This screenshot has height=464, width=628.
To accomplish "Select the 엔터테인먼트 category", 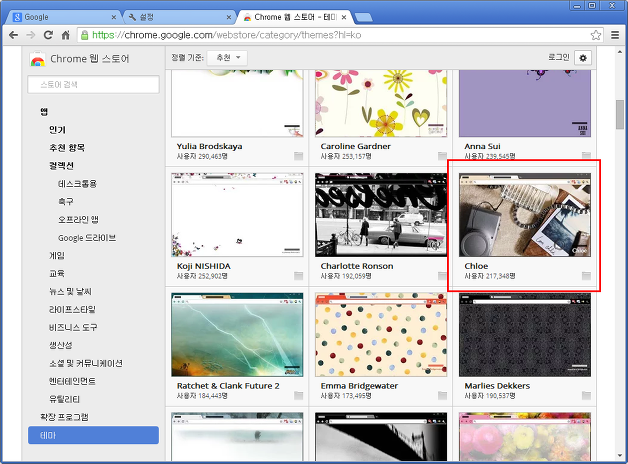I will point(72,381).
